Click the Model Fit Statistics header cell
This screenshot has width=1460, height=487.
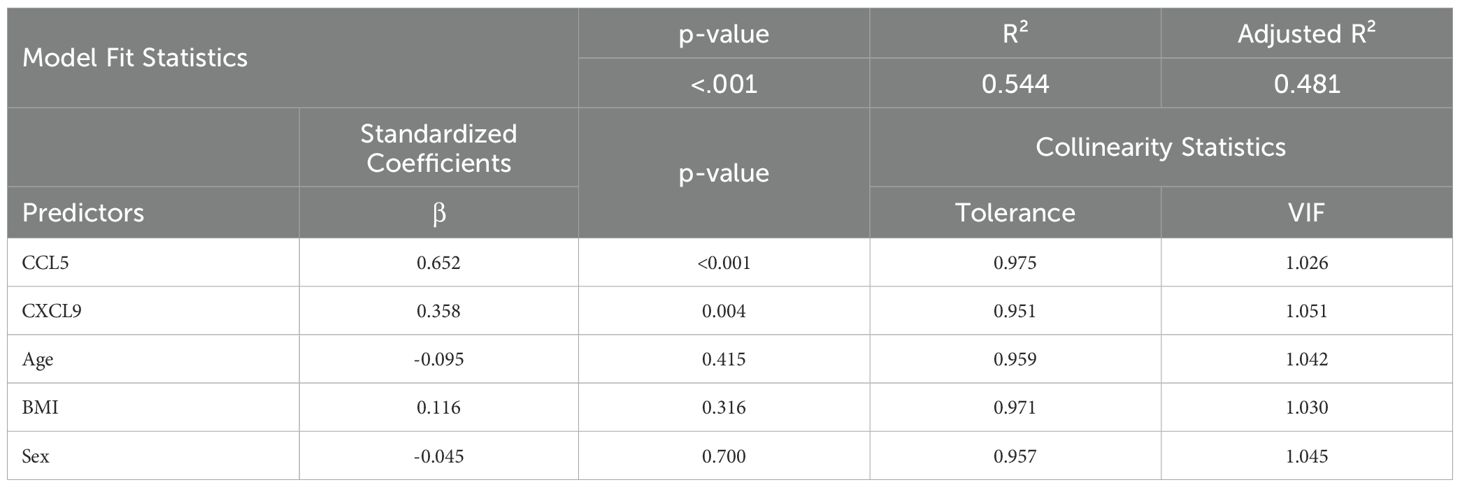pyautogui.click(x=135, y=57)
